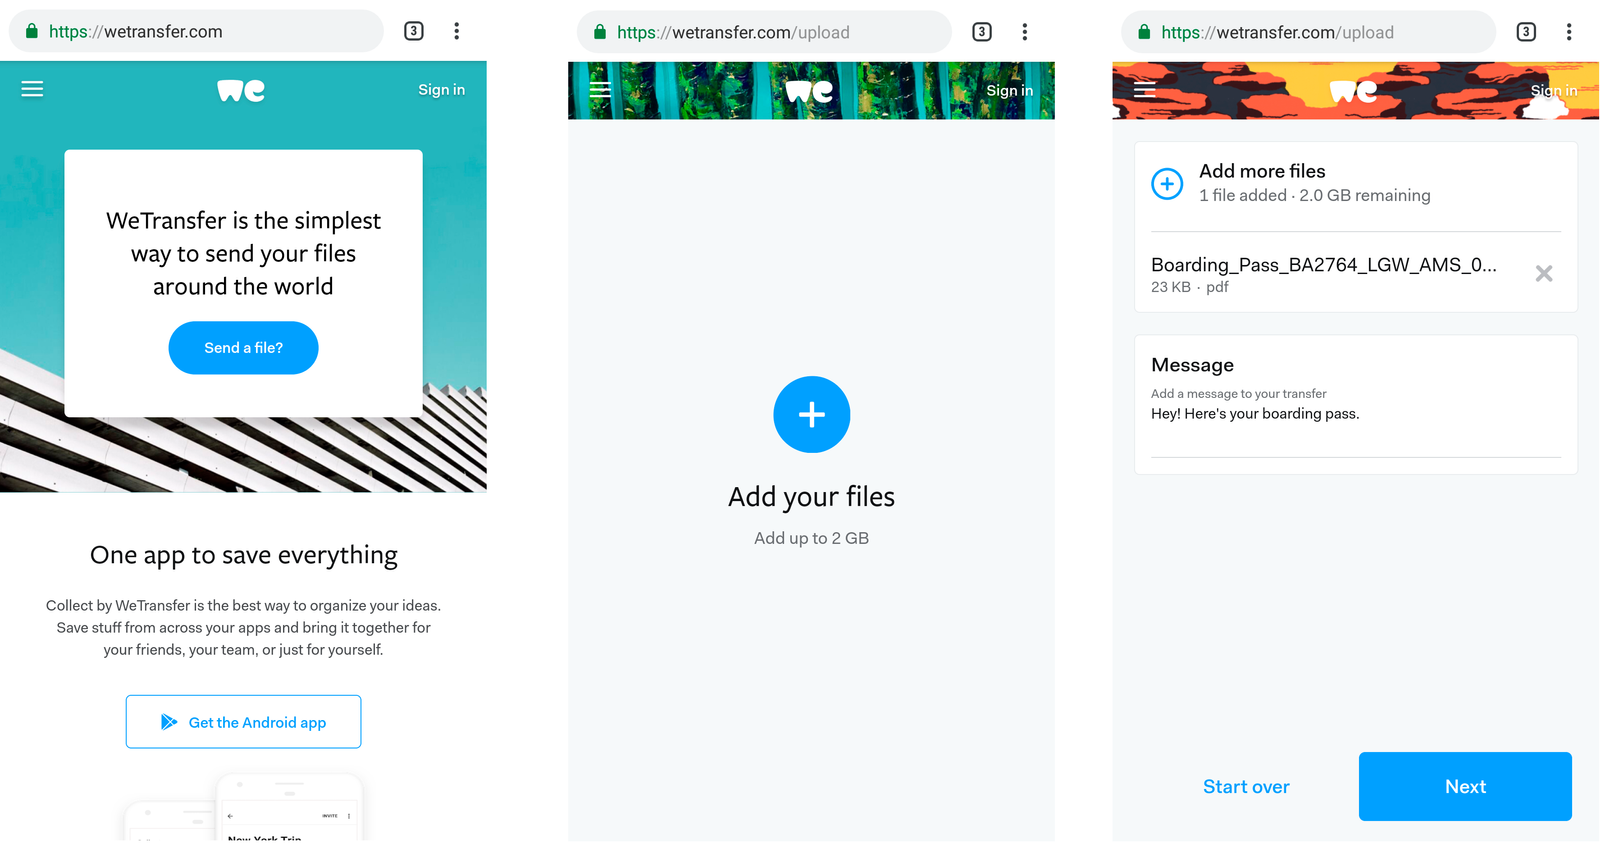Click the blue plus button to add files

[812, 415]
